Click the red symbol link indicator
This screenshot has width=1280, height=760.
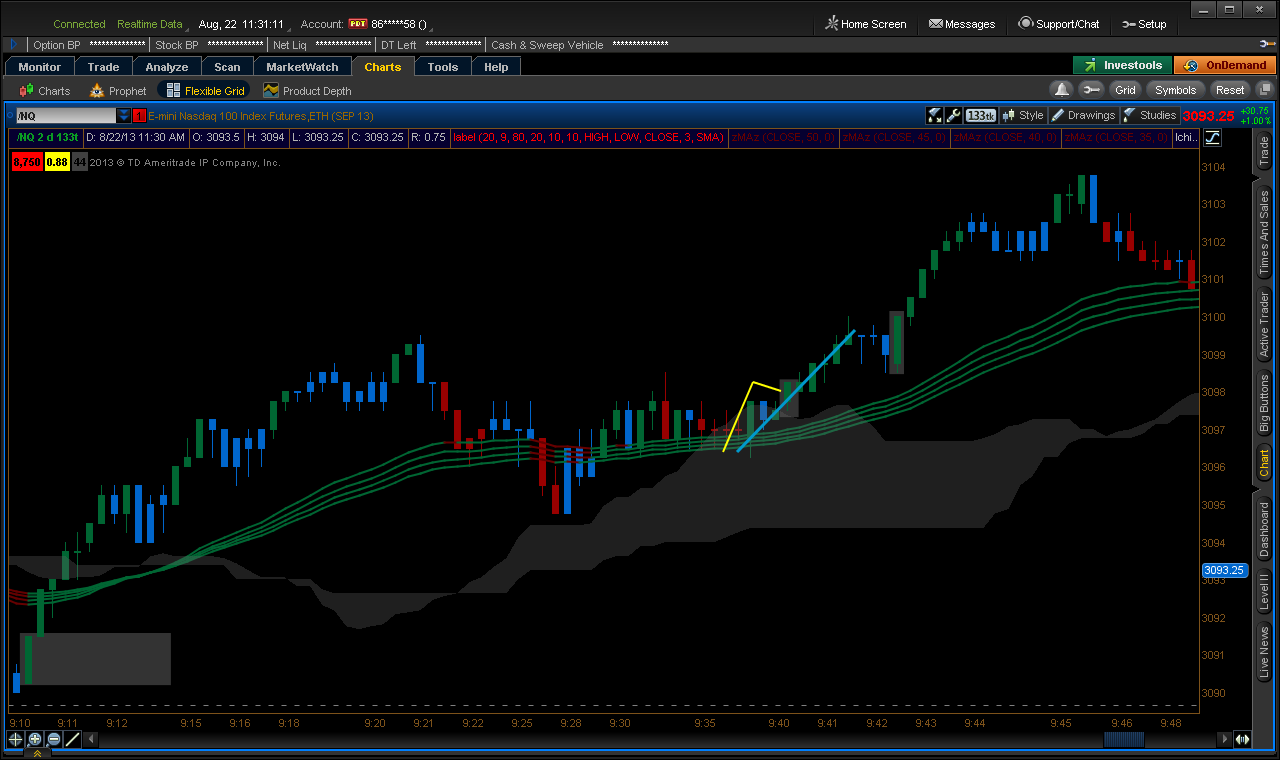[x=139, y=116]
